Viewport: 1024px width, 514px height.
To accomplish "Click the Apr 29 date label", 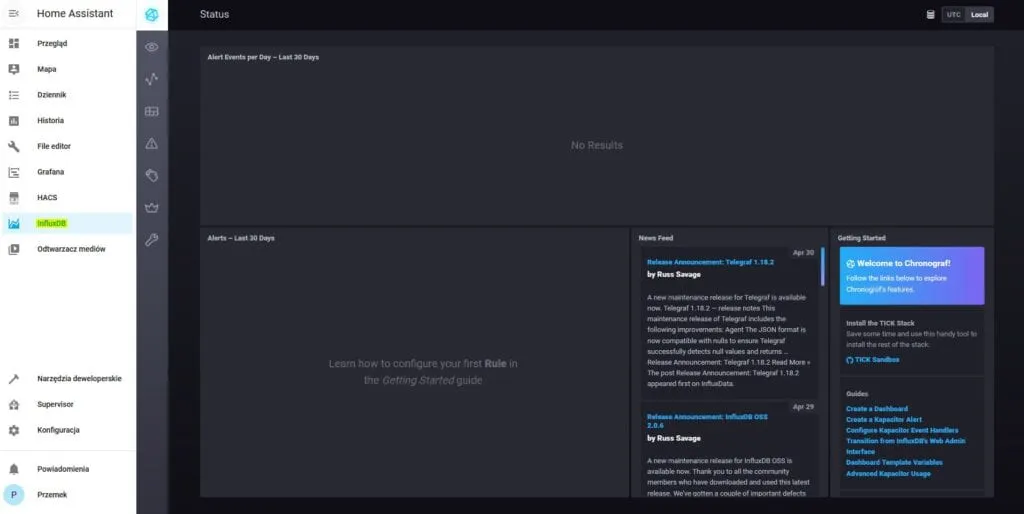I will click(x=803, y=407).
